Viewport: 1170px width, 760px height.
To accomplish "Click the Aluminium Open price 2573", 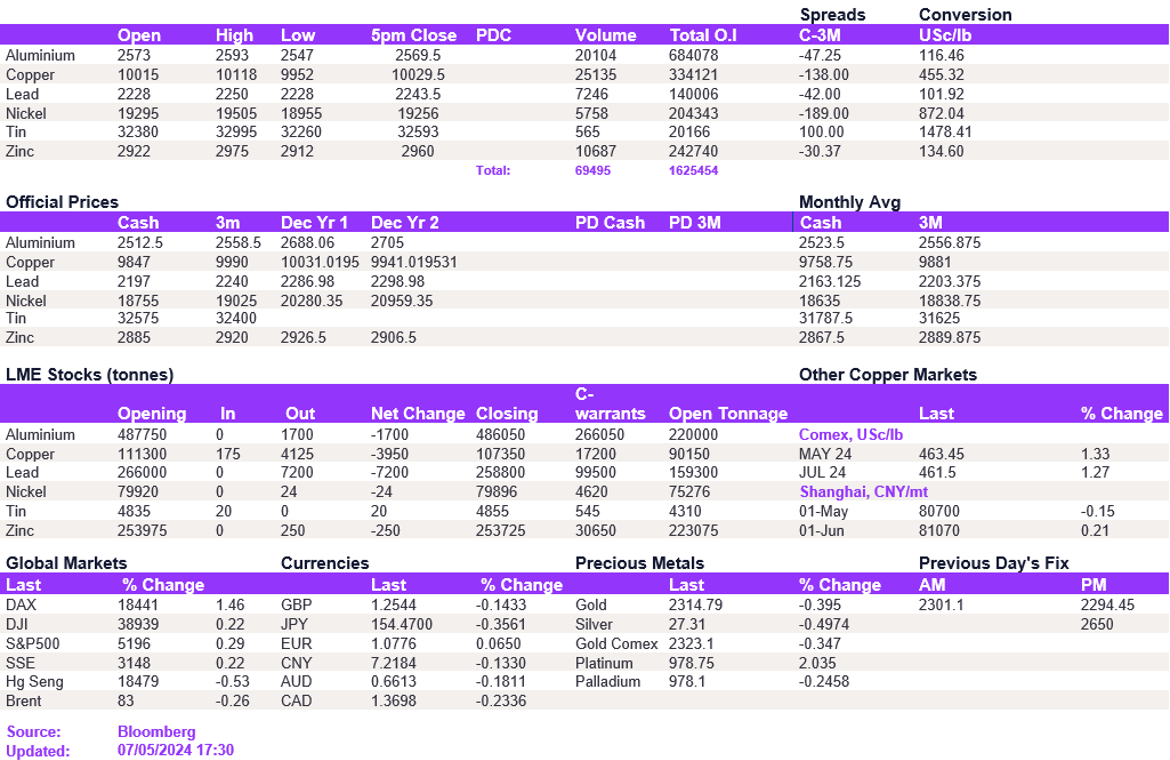I will tap(134, 56).
